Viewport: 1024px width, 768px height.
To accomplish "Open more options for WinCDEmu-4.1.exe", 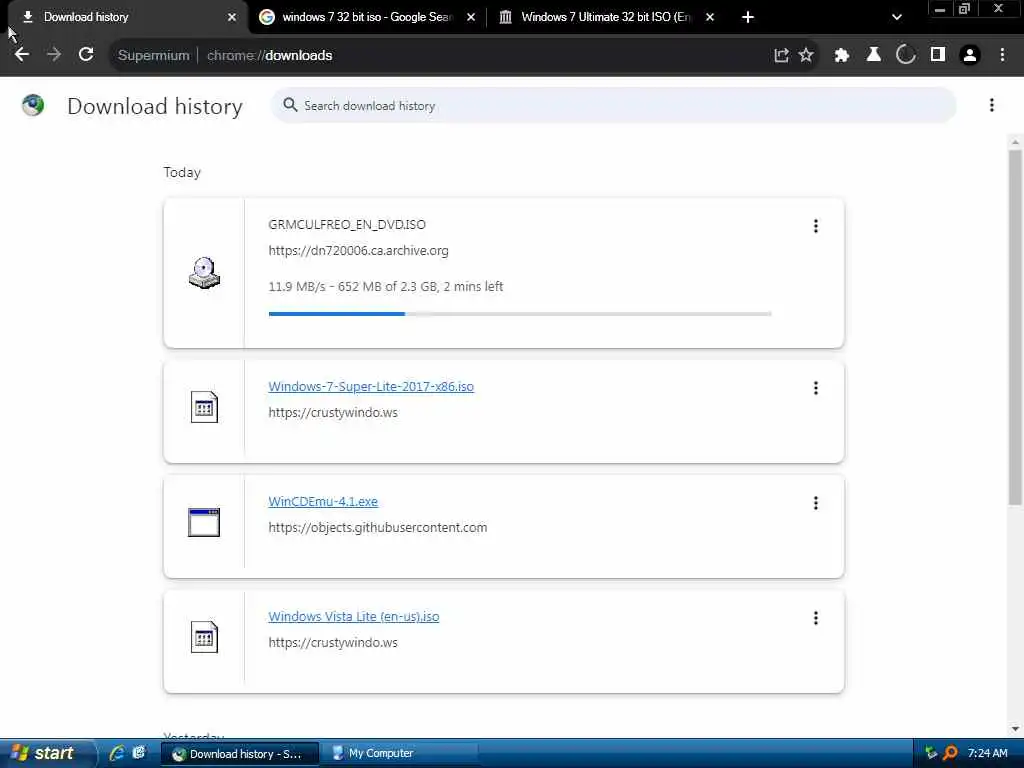I will coord(816,503).
